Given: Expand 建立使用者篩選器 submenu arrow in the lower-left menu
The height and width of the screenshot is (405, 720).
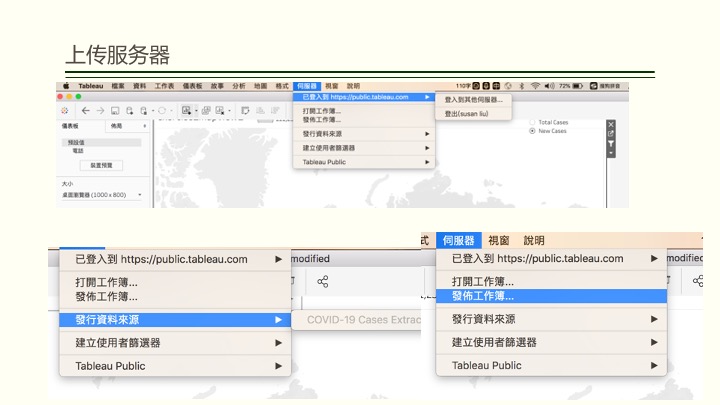Looking at the screenshot, I should [x=278, y=343].
